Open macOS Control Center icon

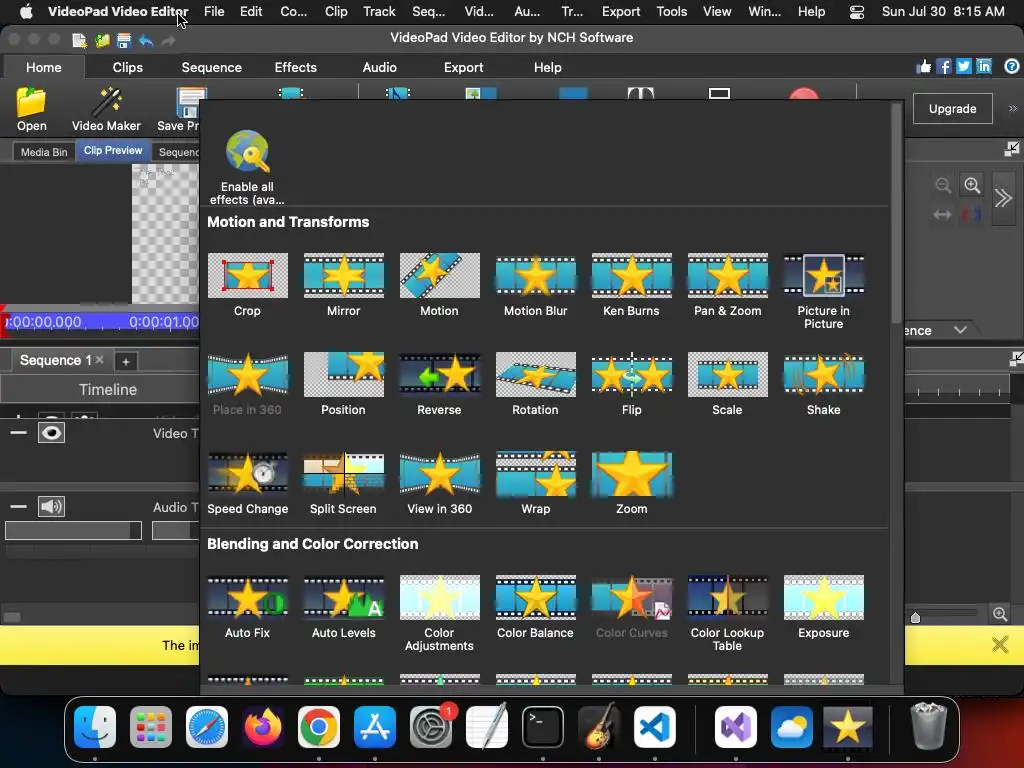pyautogui.click(x=856, y=12)
